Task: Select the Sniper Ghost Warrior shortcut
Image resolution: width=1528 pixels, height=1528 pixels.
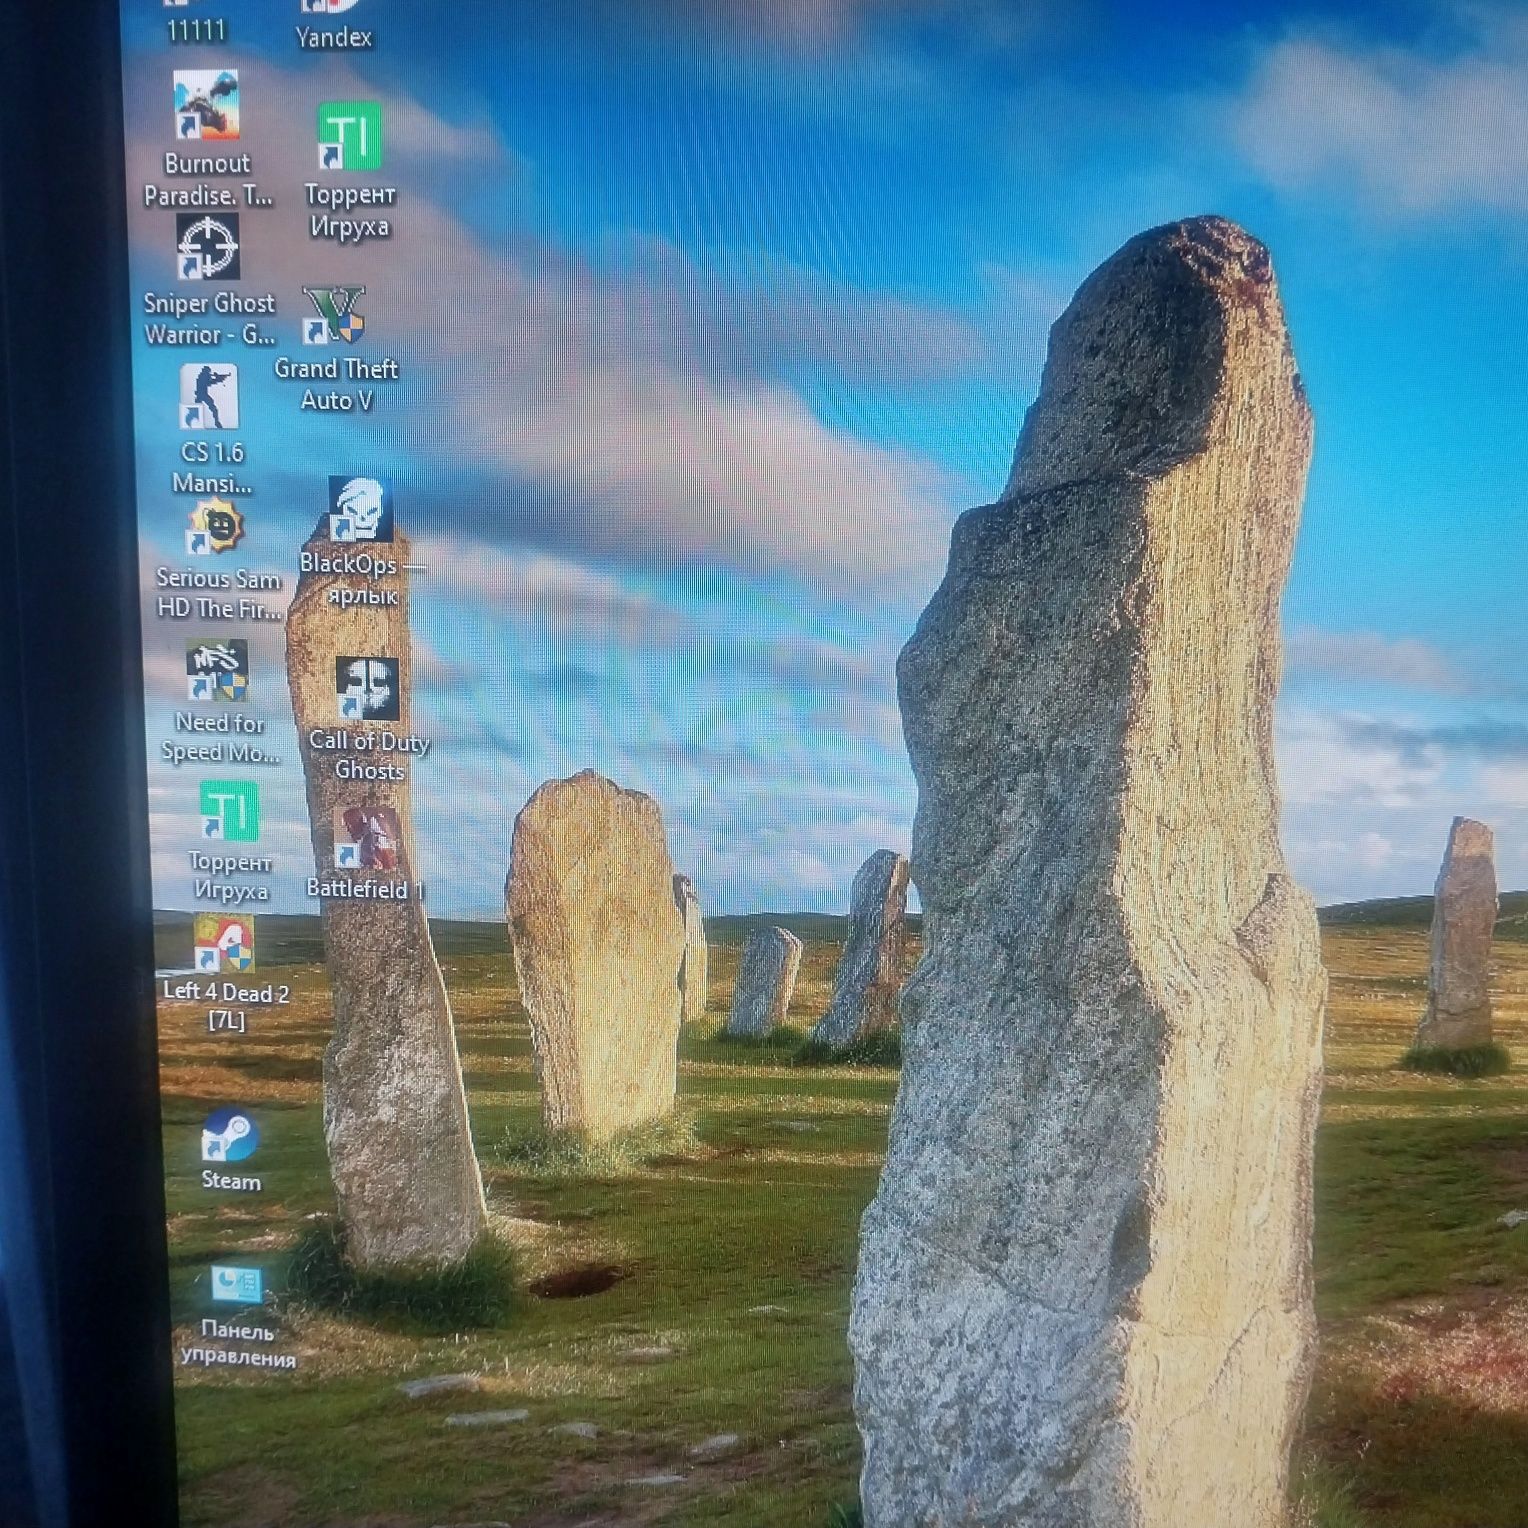Action: click(207, 246)
